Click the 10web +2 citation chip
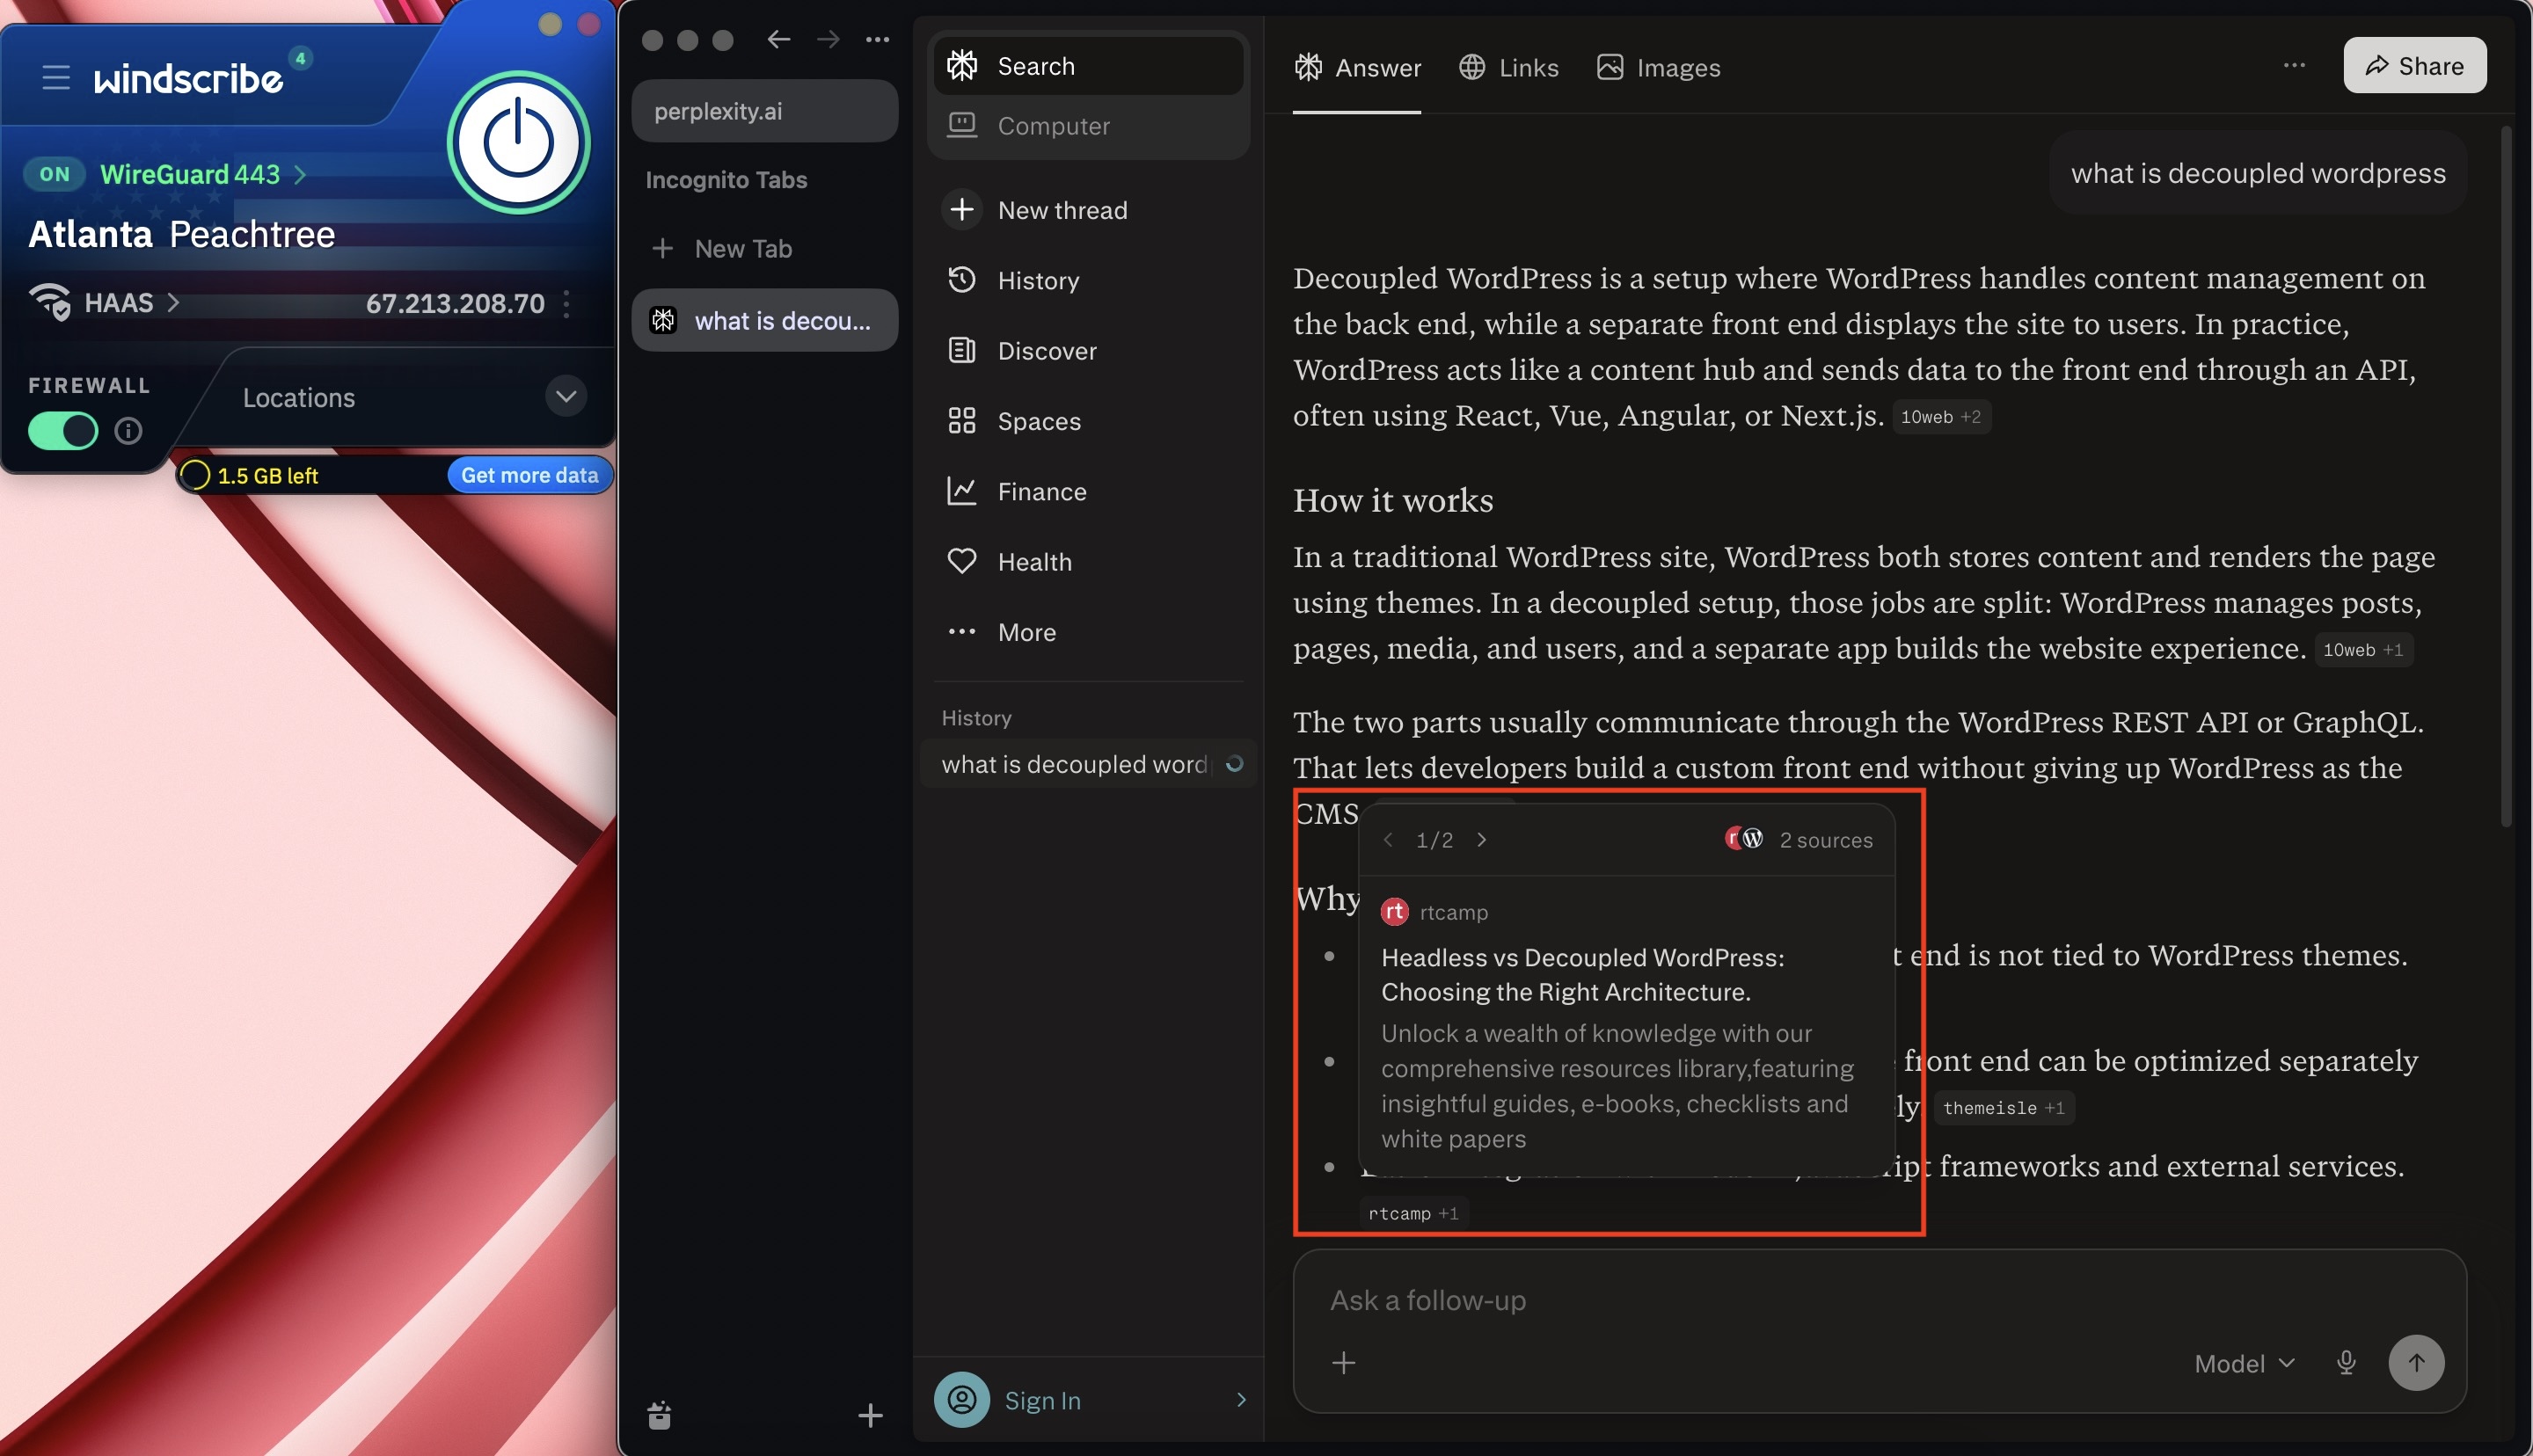Screen dimensions: 2533x1456 click(x=1941, y=417)
